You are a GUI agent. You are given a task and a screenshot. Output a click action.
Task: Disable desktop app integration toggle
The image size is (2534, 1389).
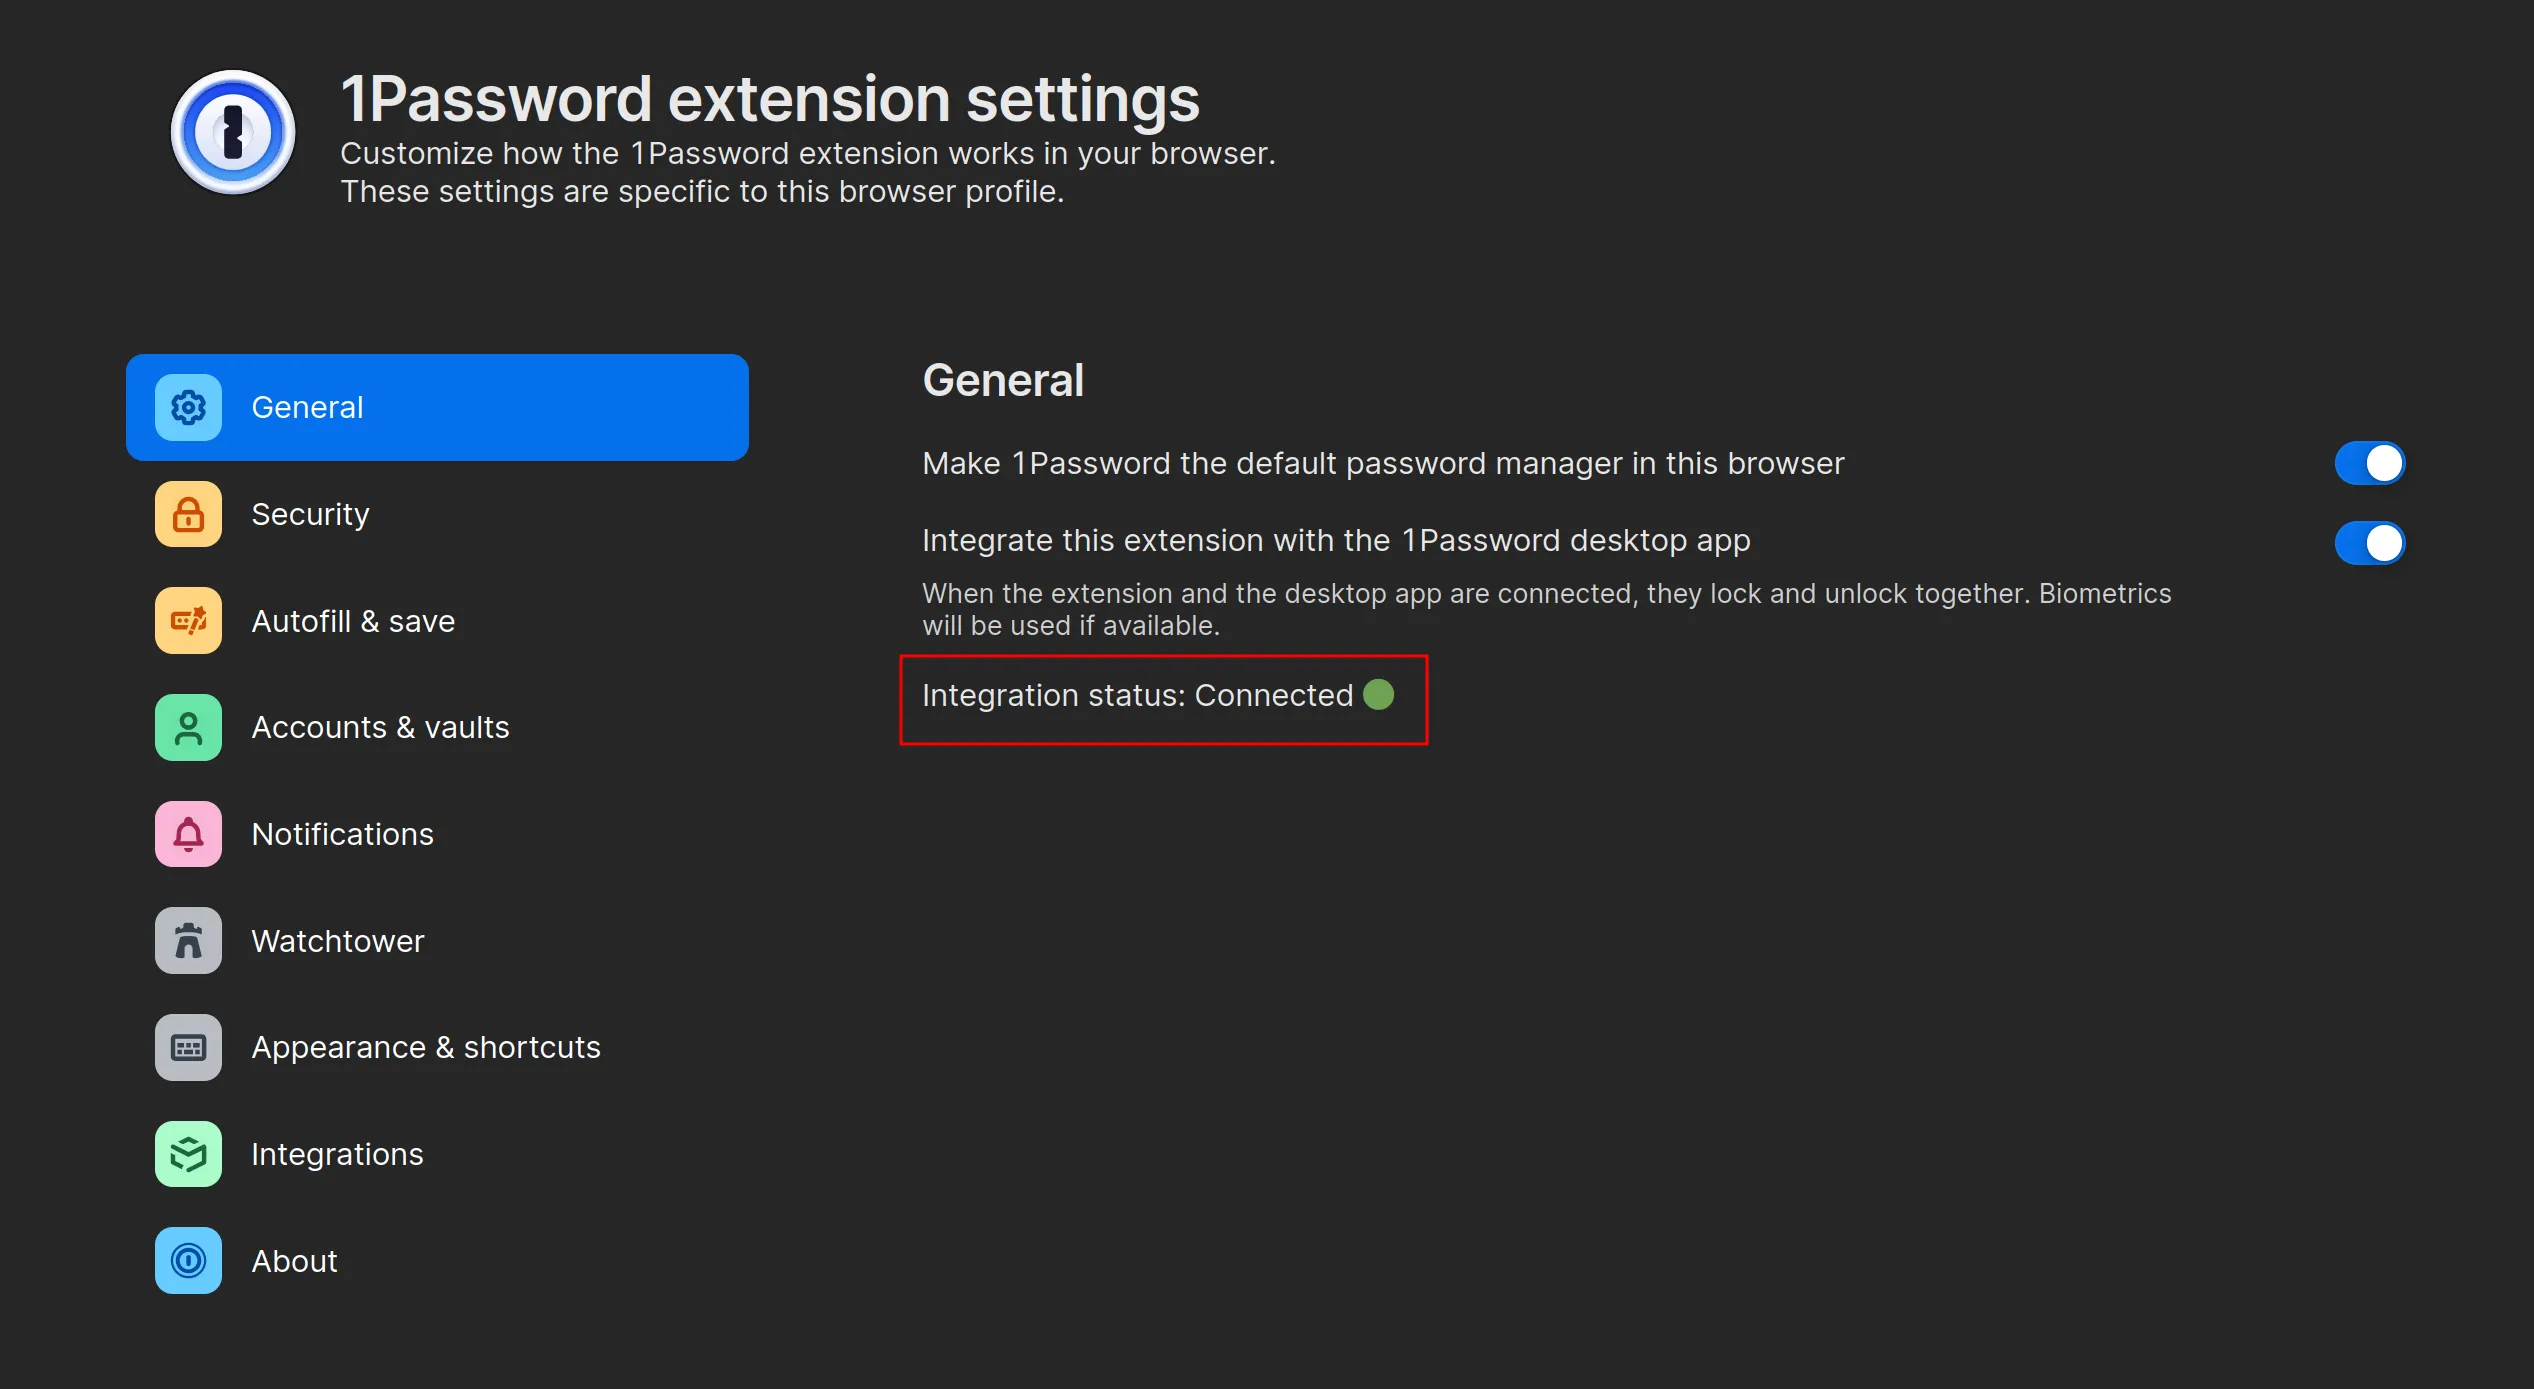2369,543
